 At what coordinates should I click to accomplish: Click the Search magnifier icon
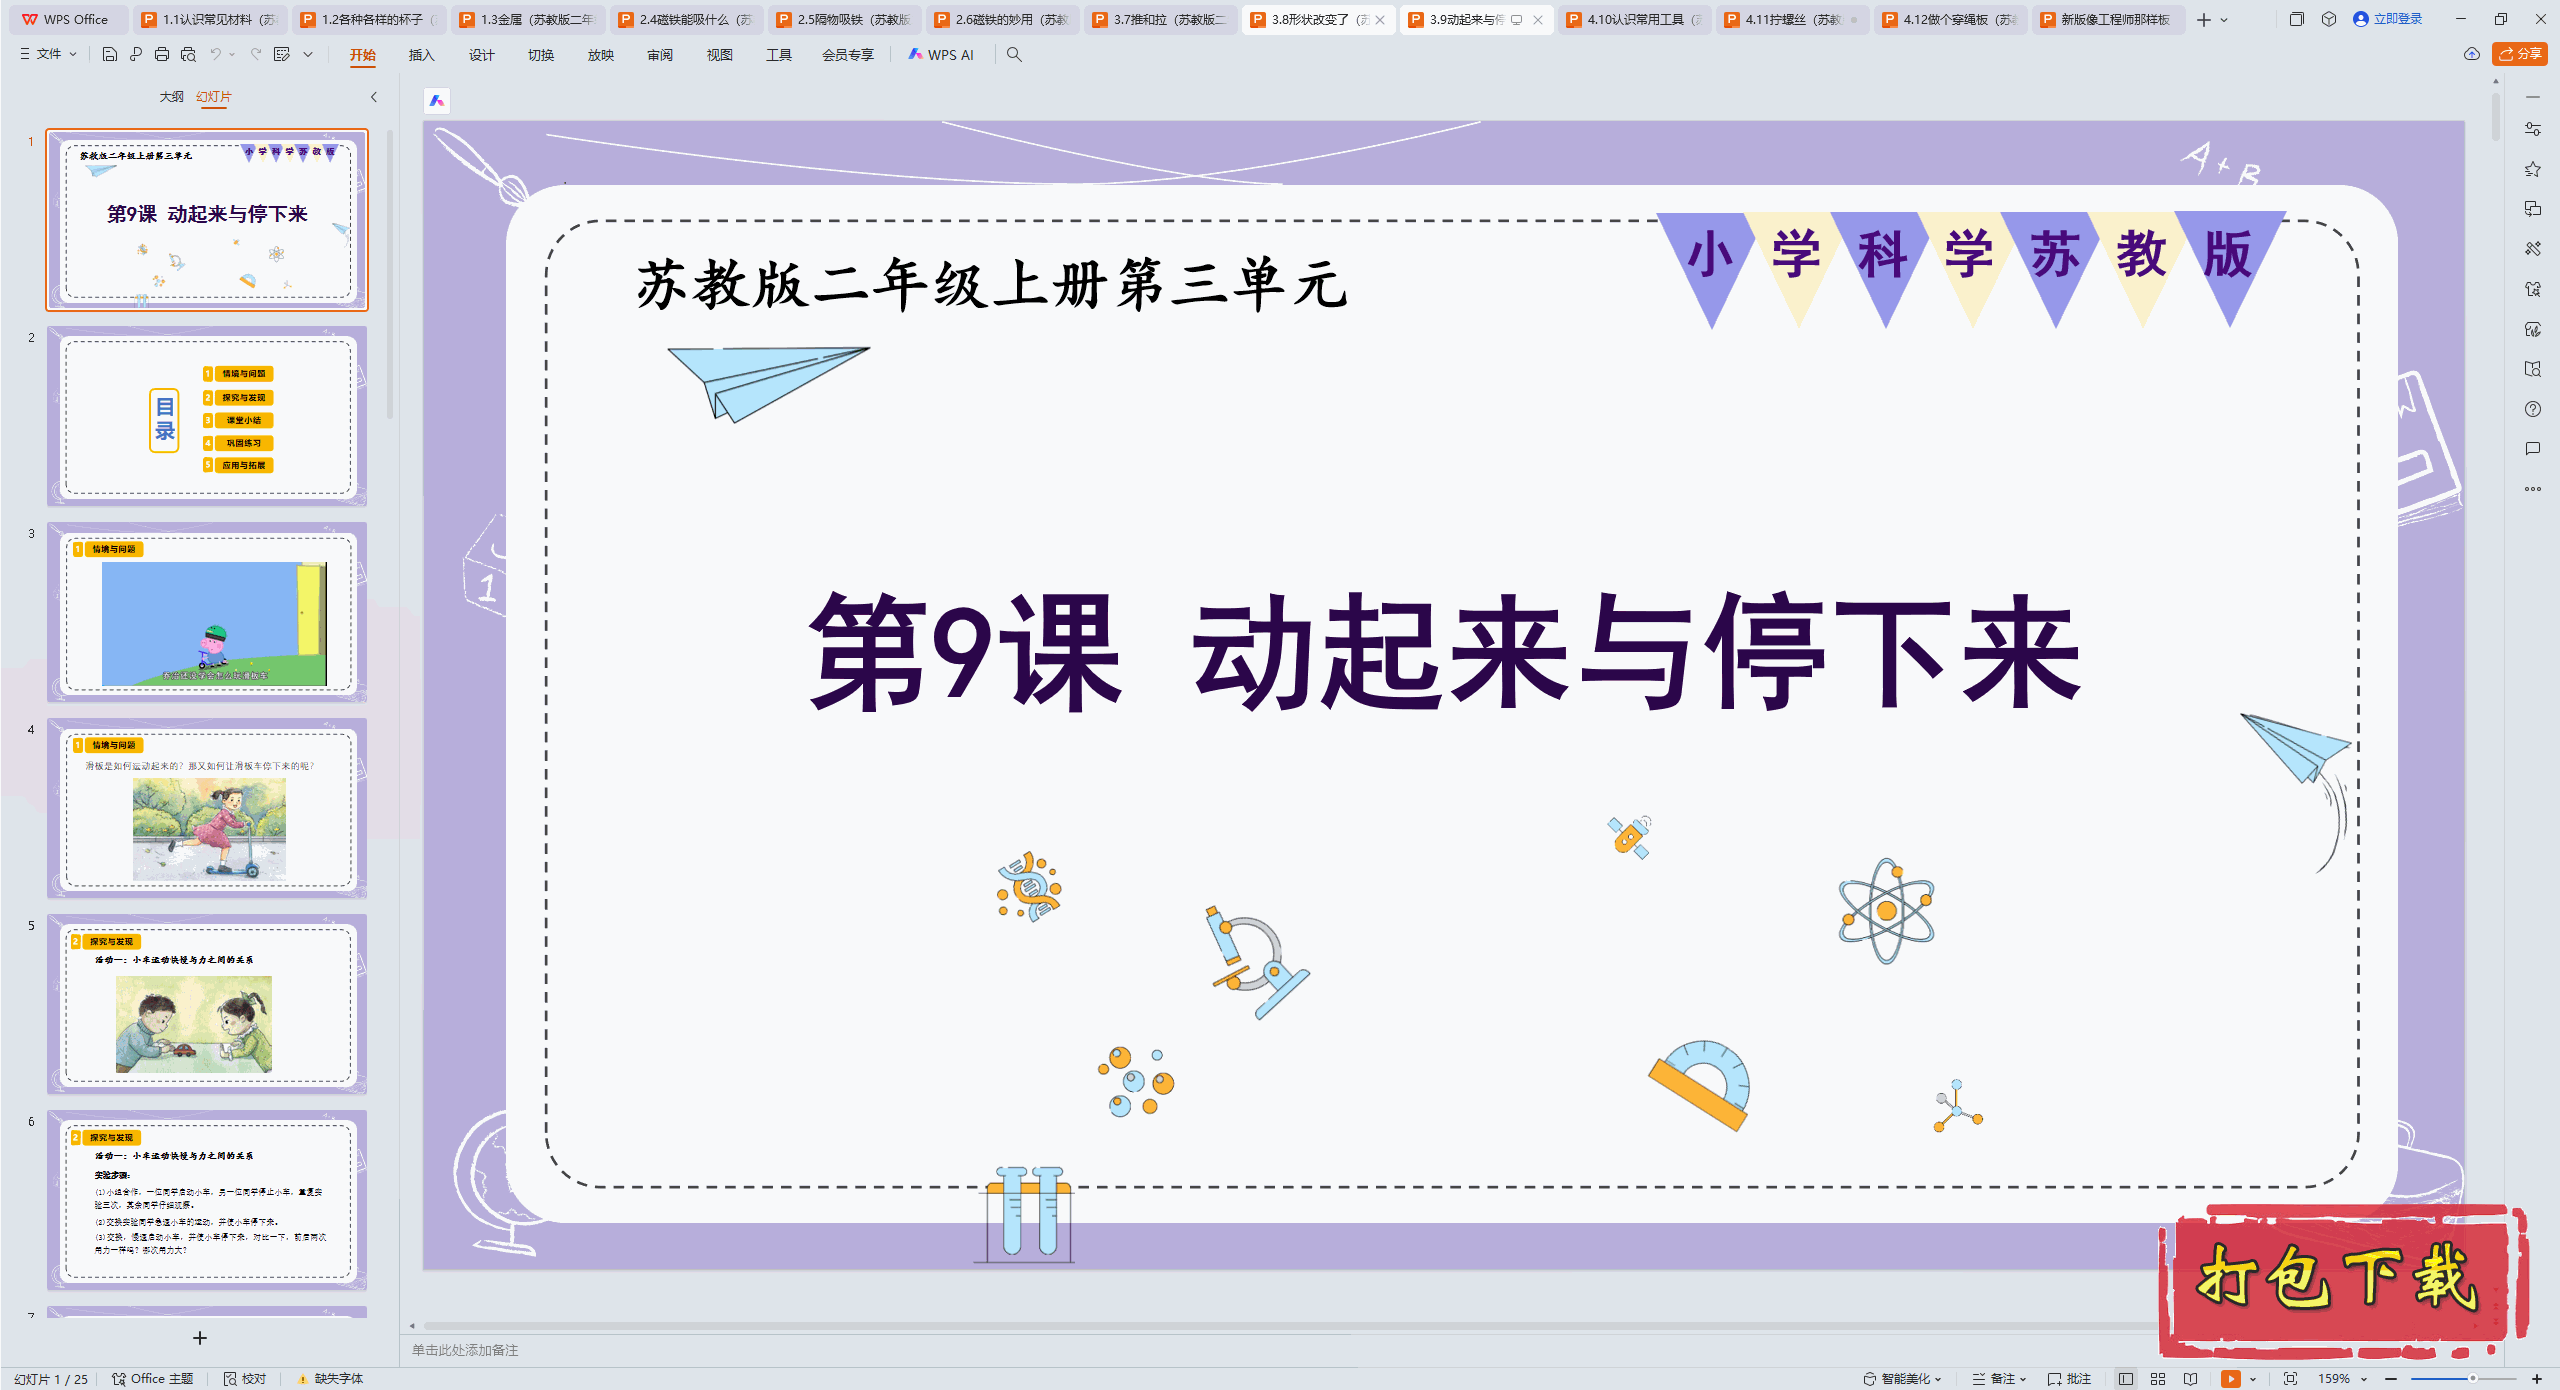pyautogui.click(x=1014, y=55)
